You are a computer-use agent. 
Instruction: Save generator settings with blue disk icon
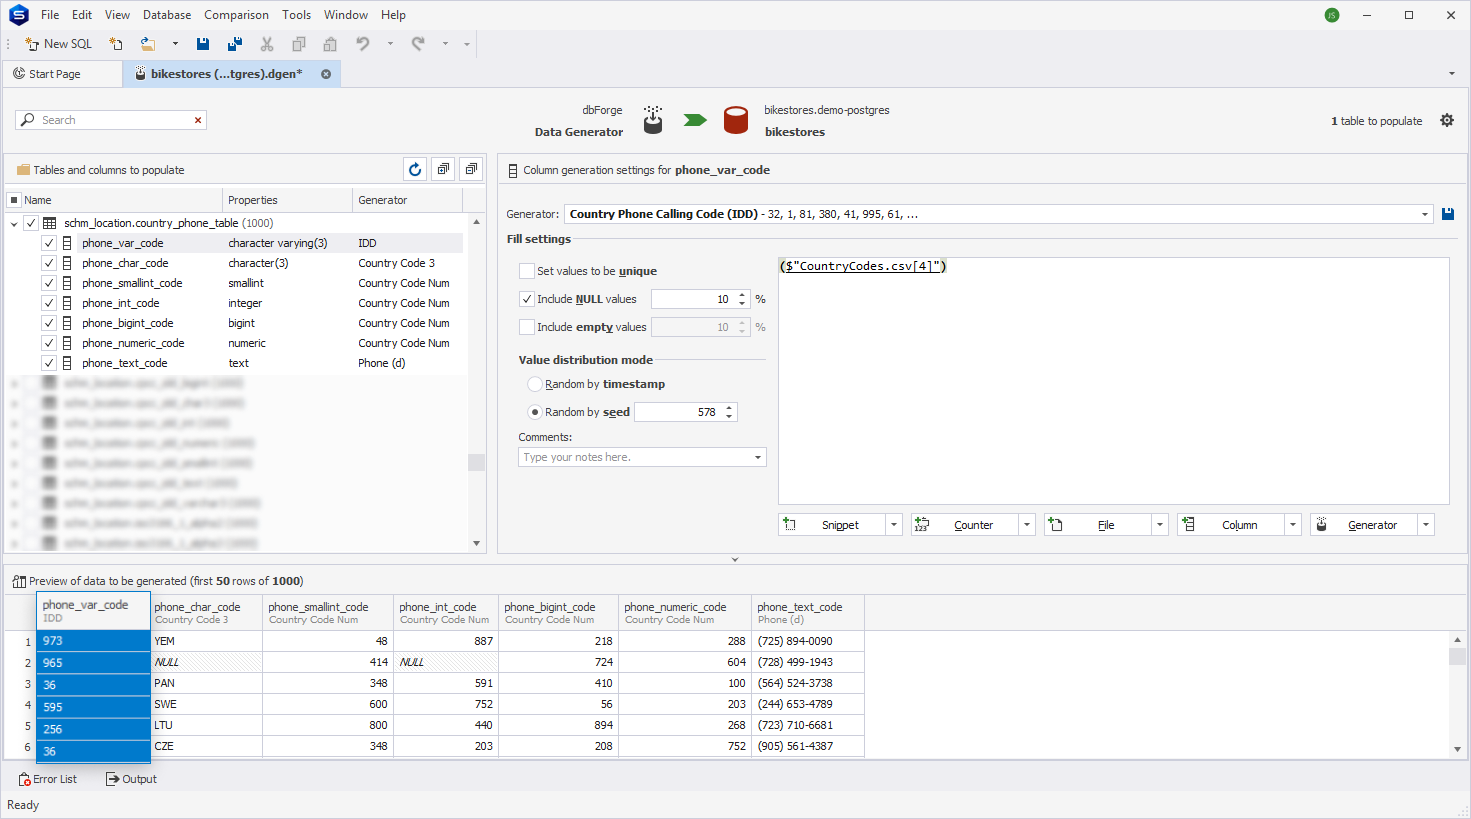[1448, 214]
